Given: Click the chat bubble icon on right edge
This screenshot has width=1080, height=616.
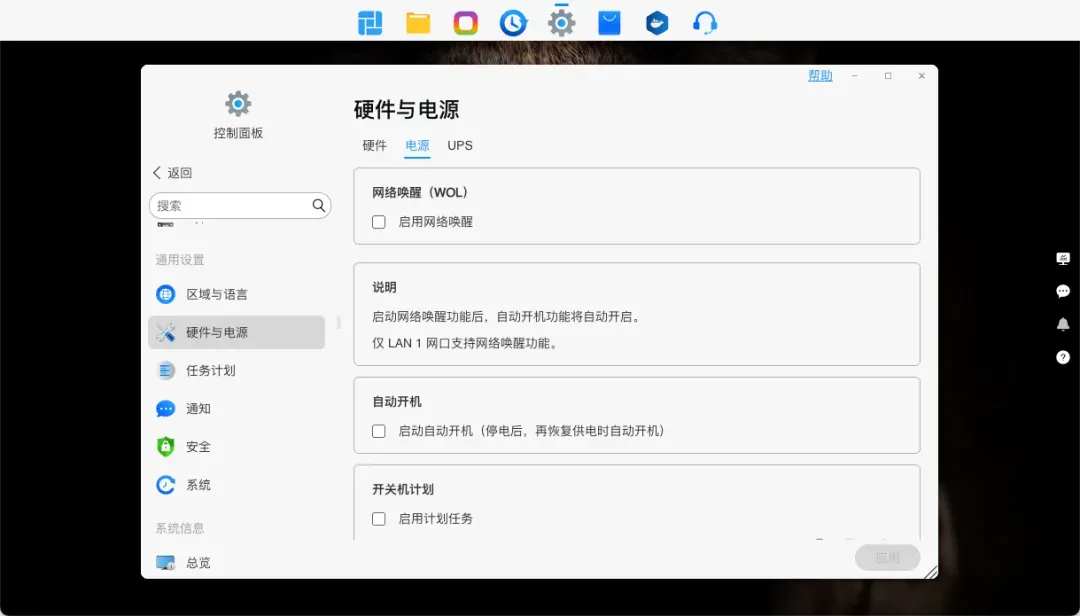Looking at the screenshot, I should coord(1063,291).
